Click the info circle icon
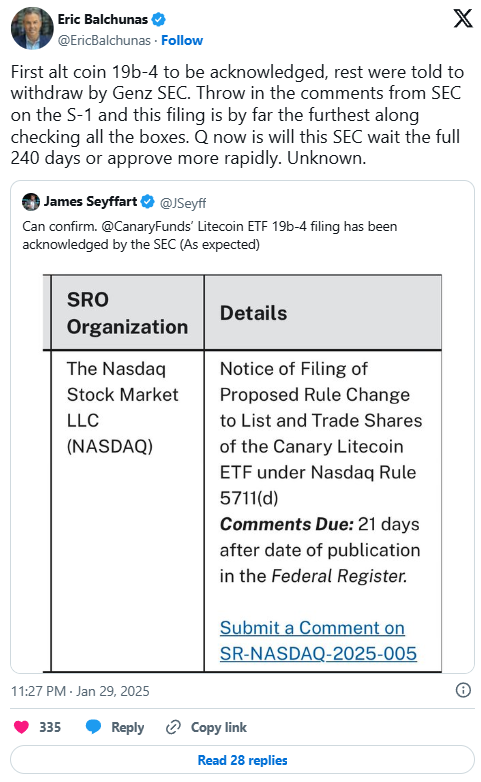Image resolution: width=481 pixels, height=782 pixels. point(463,690)
